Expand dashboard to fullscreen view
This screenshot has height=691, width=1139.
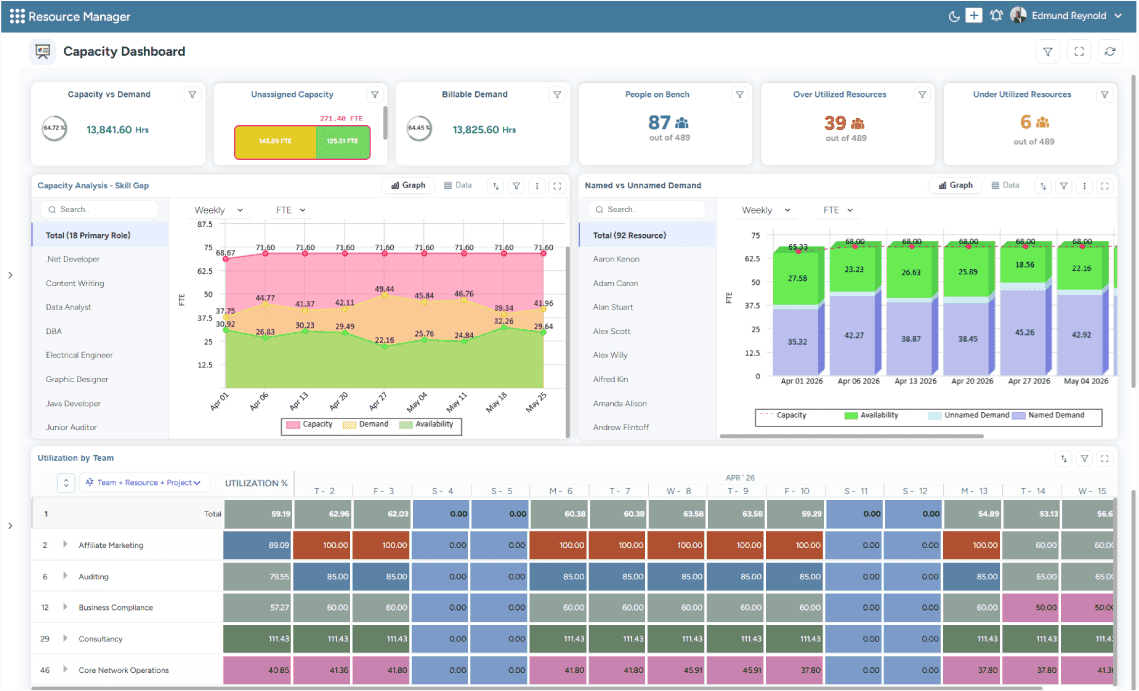pos(1079,50)
